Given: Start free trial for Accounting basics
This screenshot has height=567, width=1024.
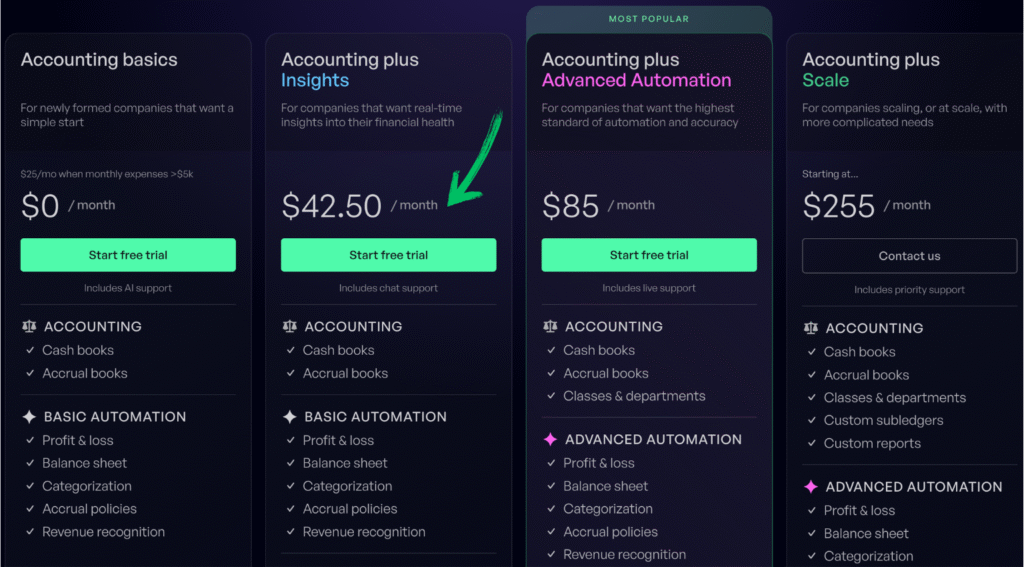Looking at the screenshot, I should coord(128,255).
